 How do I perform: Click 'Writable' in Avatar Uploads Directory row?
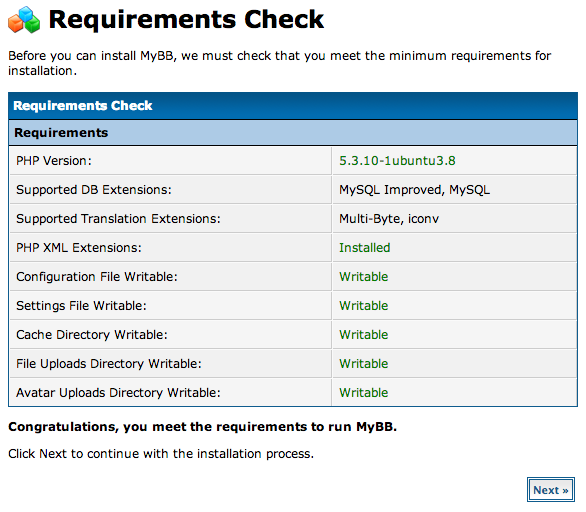click(x=364, y=393)
